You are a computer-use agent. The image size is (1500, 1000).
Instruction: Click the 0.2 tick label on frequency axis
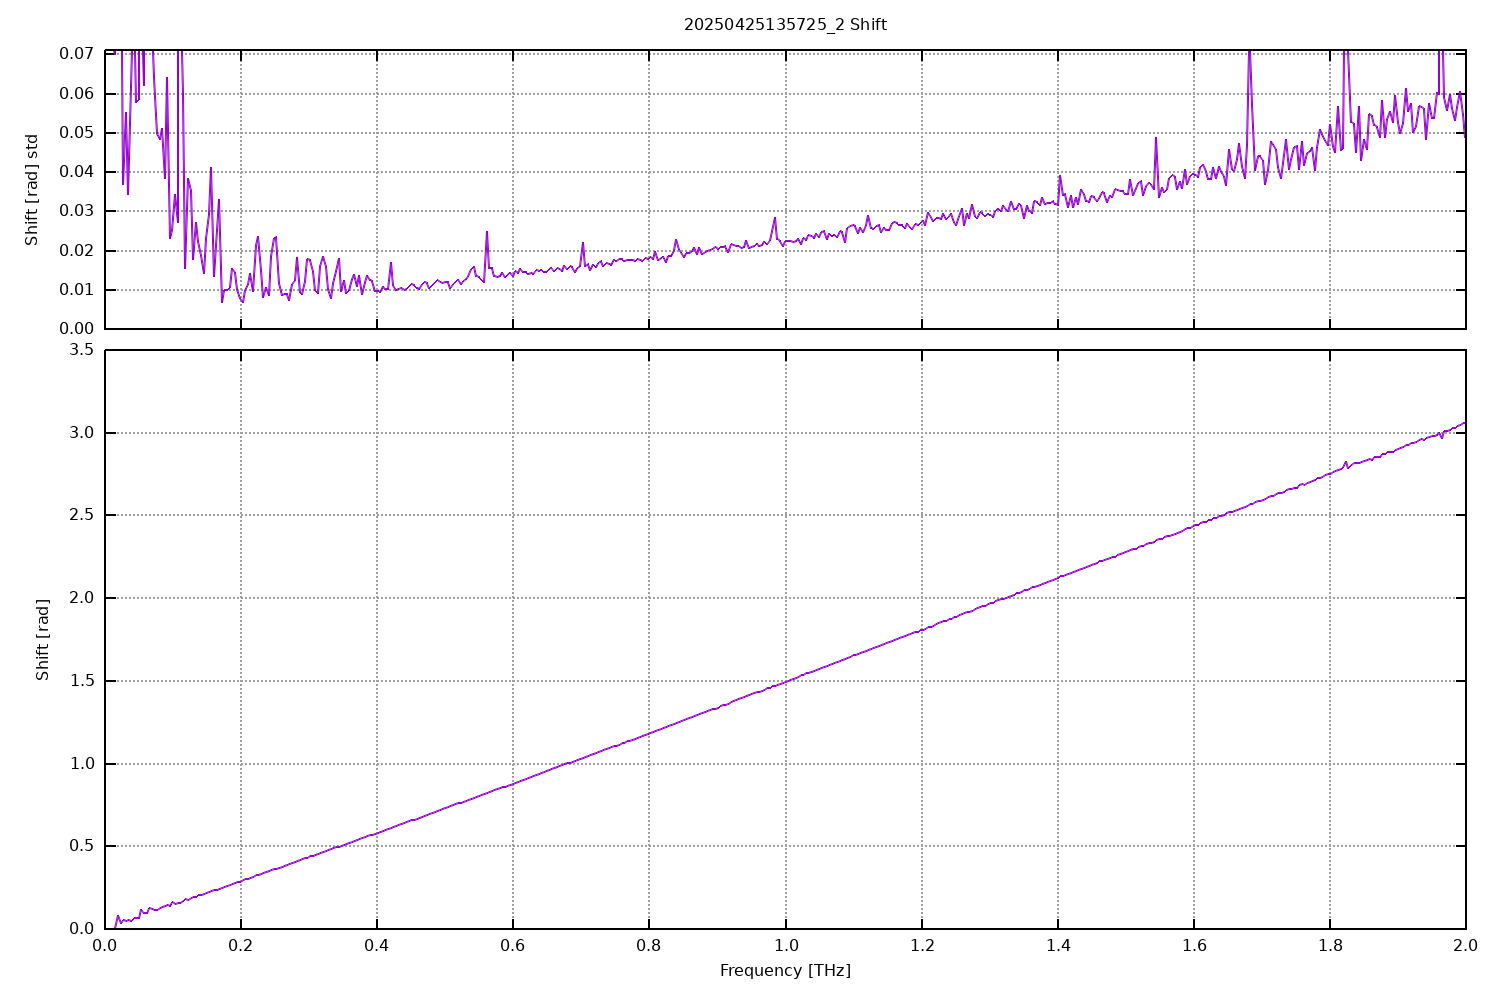pos(241,945)
